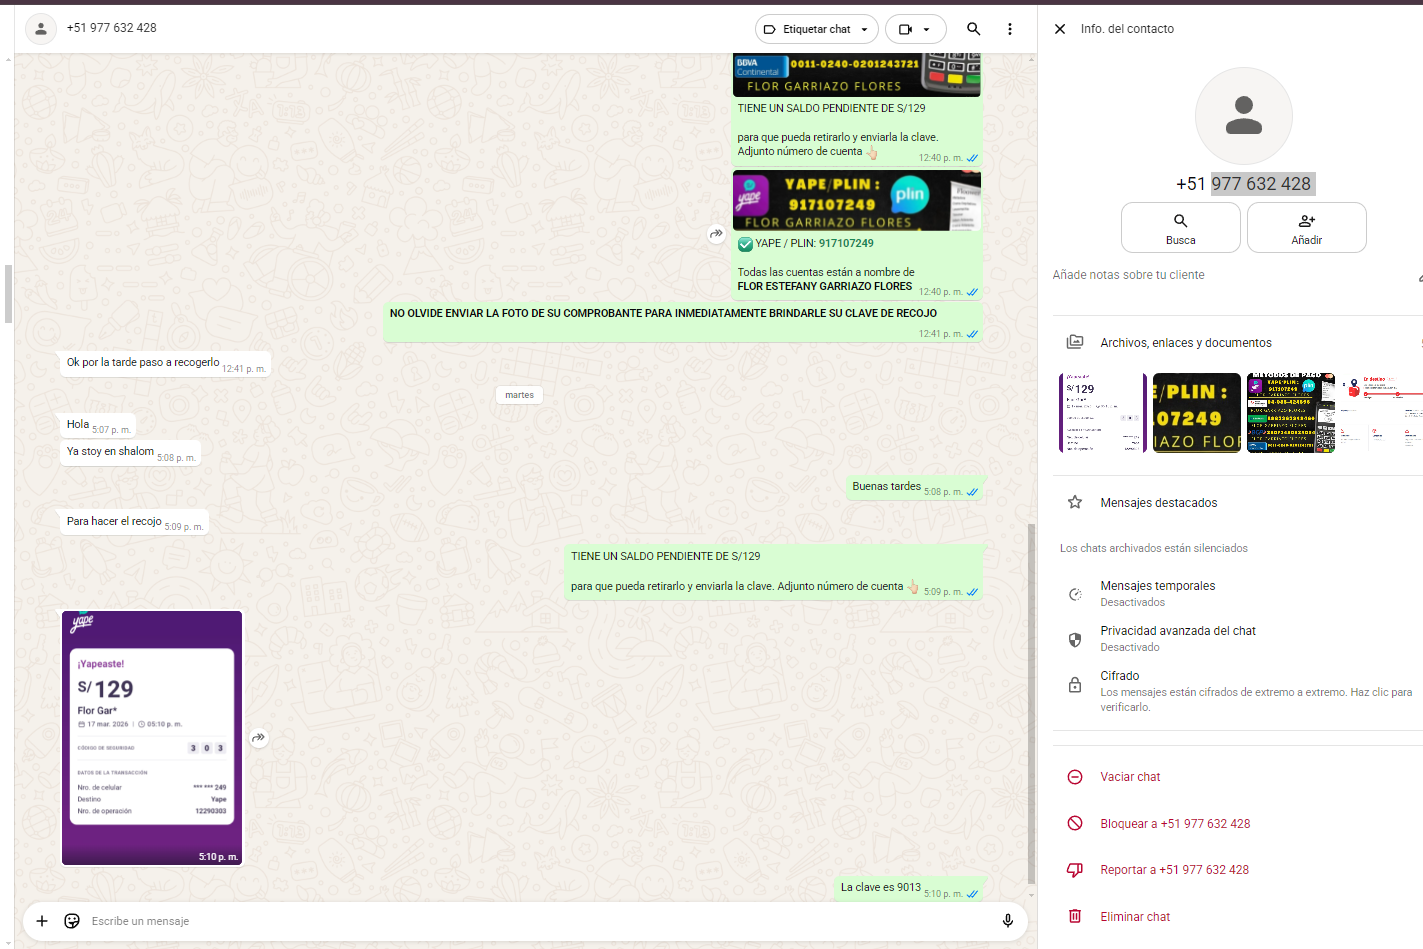Viewport: 1423px width, 949px height.
Task: Open Privacidad avanzada del chat setting
Action: [1177, 638]
